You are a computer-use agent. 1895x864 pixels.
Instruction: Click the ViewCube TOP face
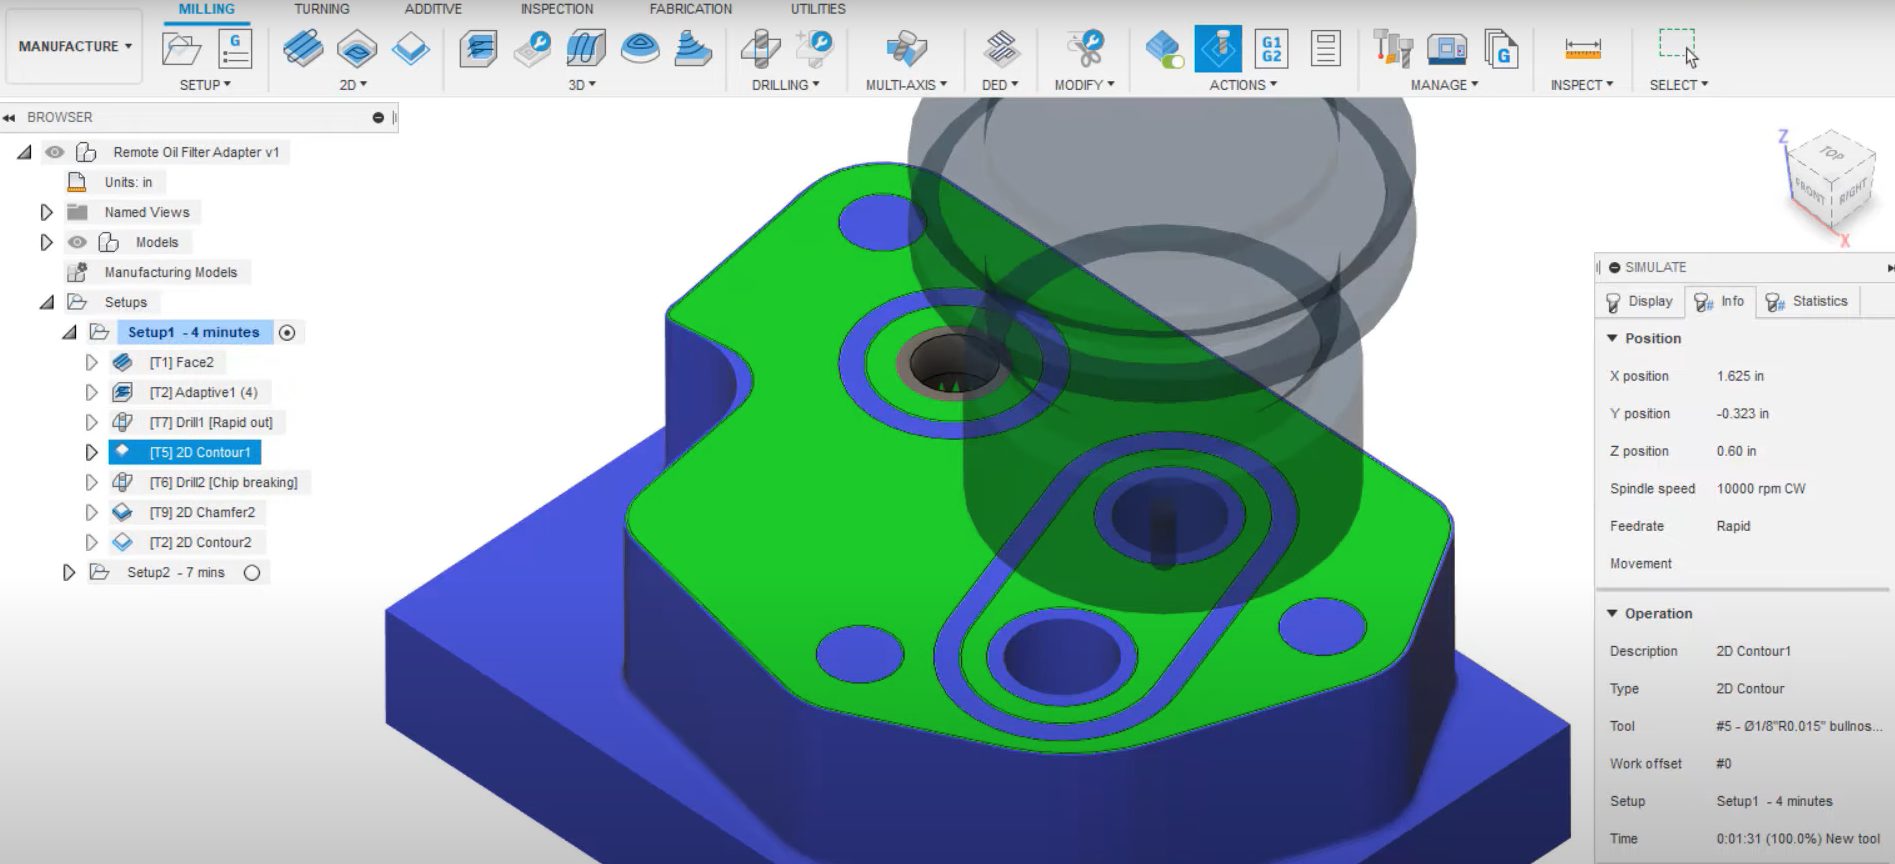point(1832,154)
